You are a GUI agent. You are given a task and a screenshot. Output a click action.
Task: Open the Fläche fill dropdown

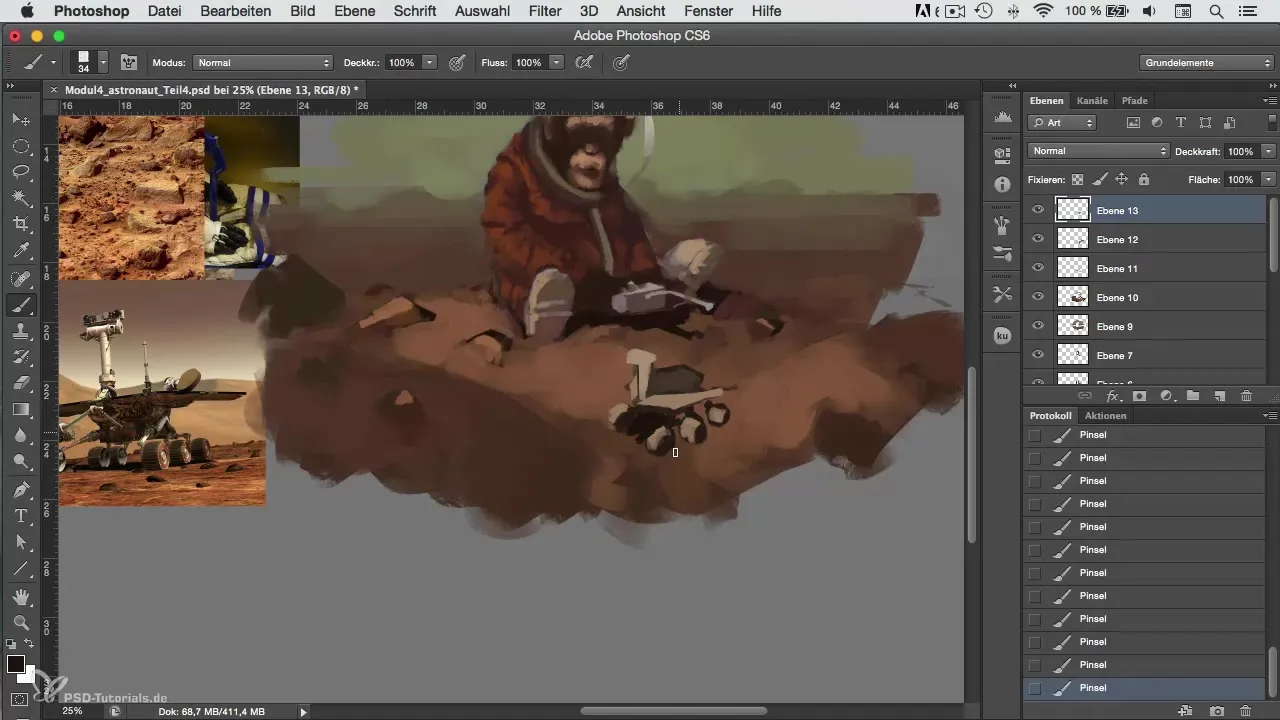pyautogui.click(x=1269, y=179)
